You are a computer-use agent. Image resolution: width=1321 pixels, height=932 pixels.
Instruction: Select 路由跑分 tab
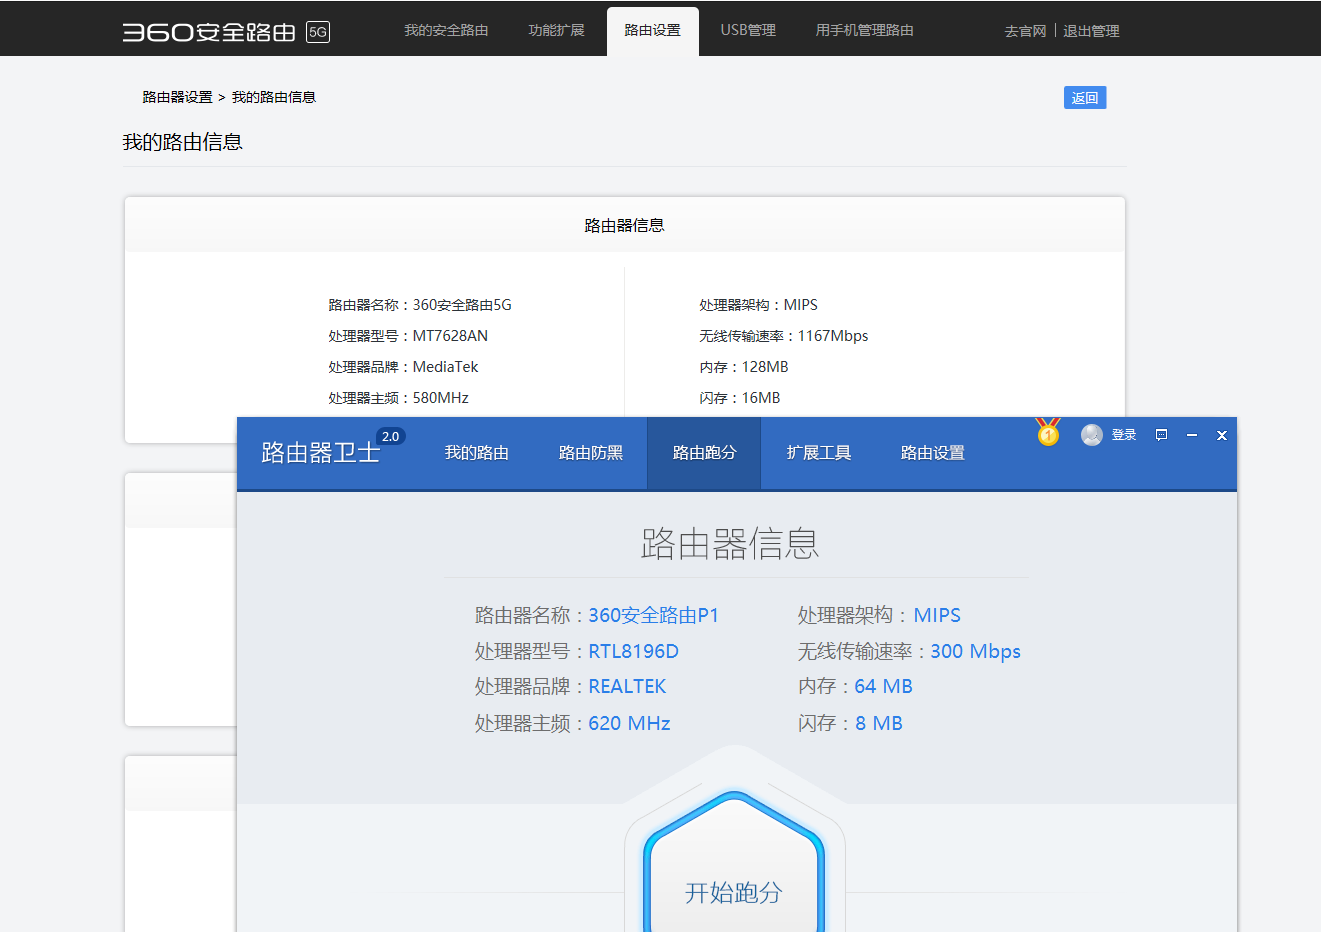coord(704,453)
